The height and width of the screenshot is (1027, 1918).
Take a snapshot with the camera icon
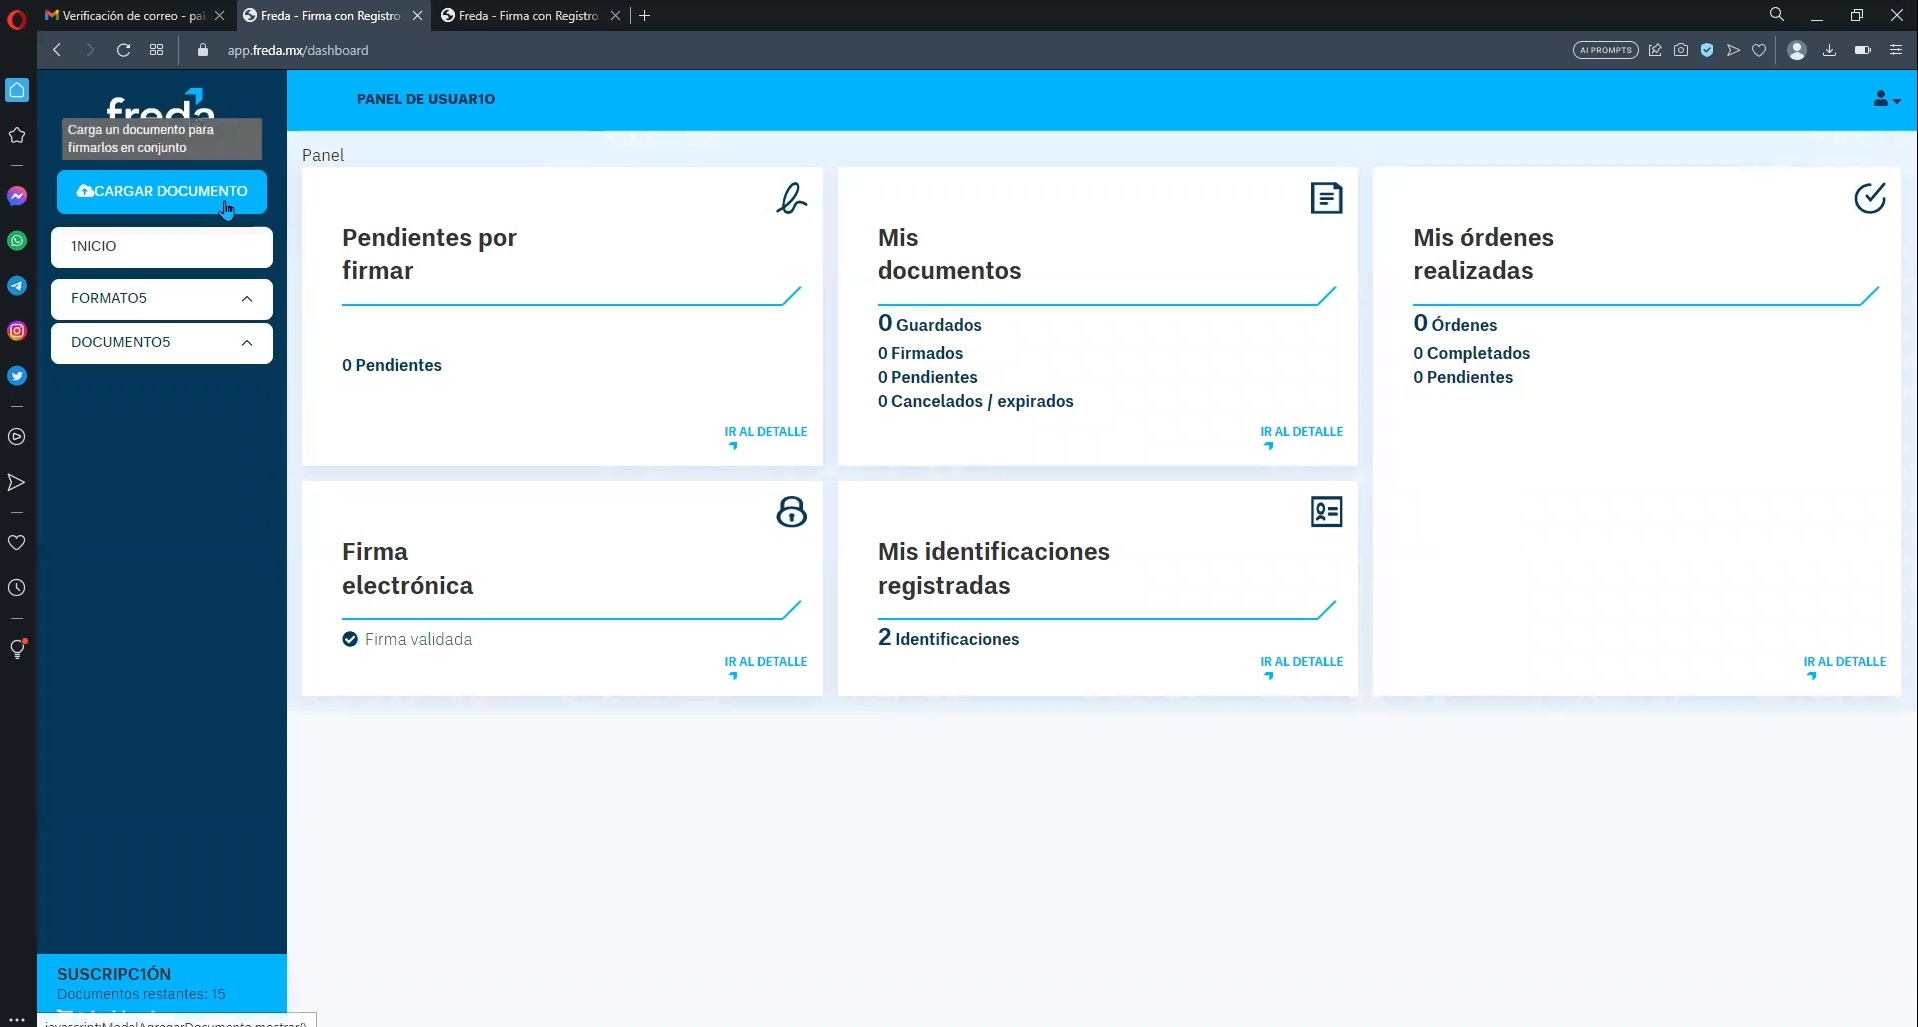click(x=1681, y=50)
